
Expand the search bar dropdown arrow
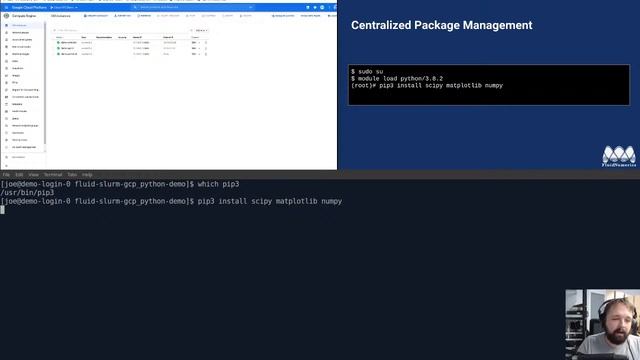click(x=251, y=7)
